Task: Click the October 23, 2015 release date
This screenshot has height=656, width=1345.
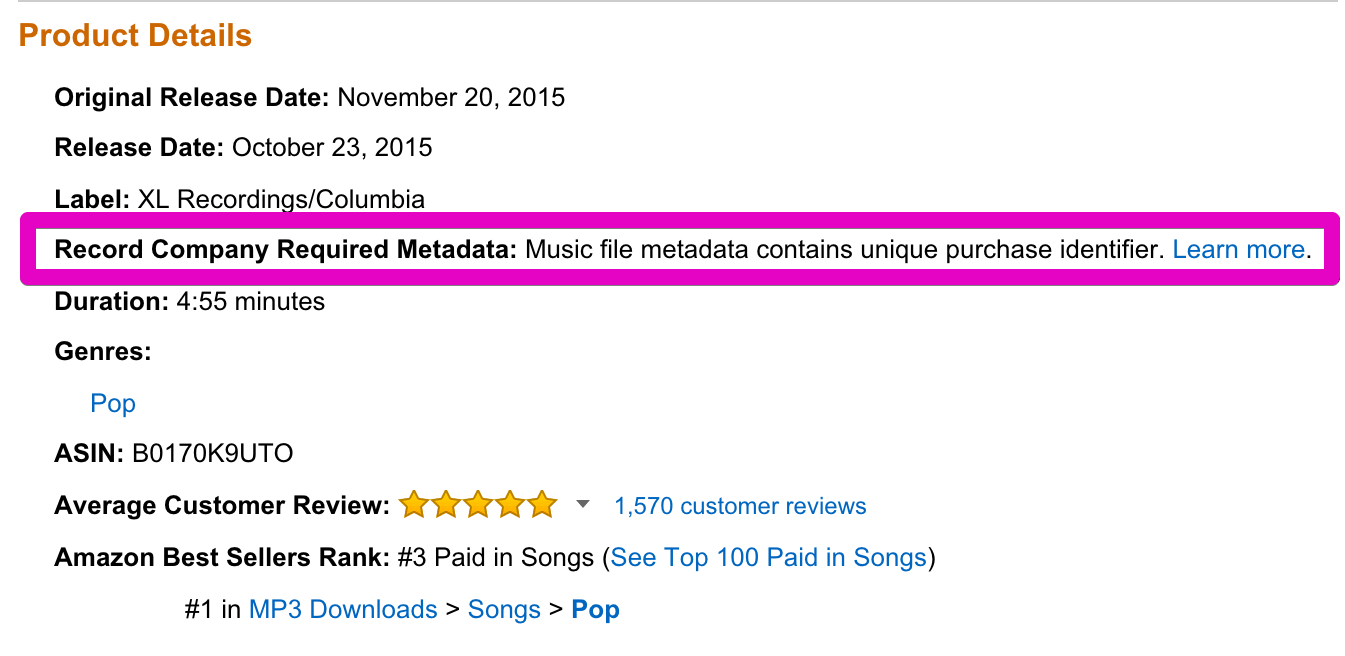Action: (x=332, y=148)
